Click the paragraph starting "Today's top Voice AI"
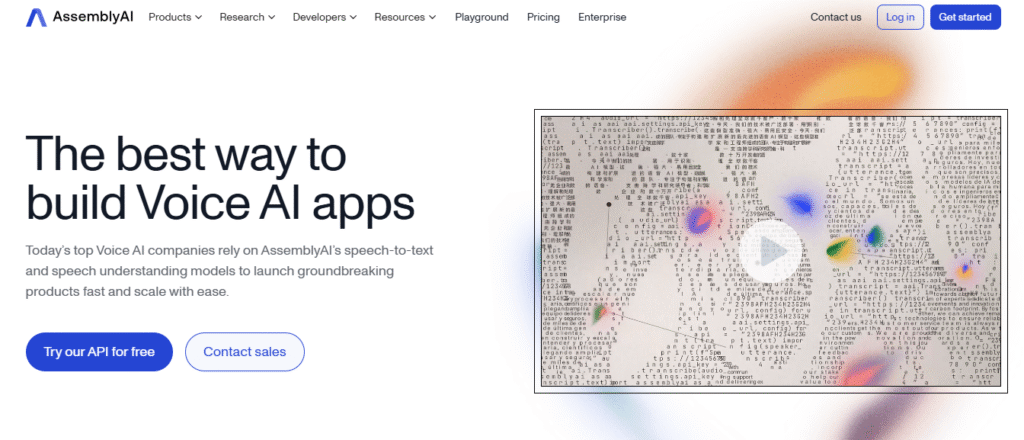 tap(229, 271)
